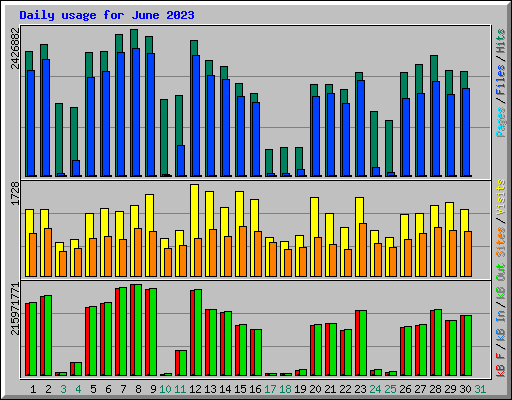Click the 'kB In' legend label
Screen dimensions: 512x400
click(x=501, y=326)
